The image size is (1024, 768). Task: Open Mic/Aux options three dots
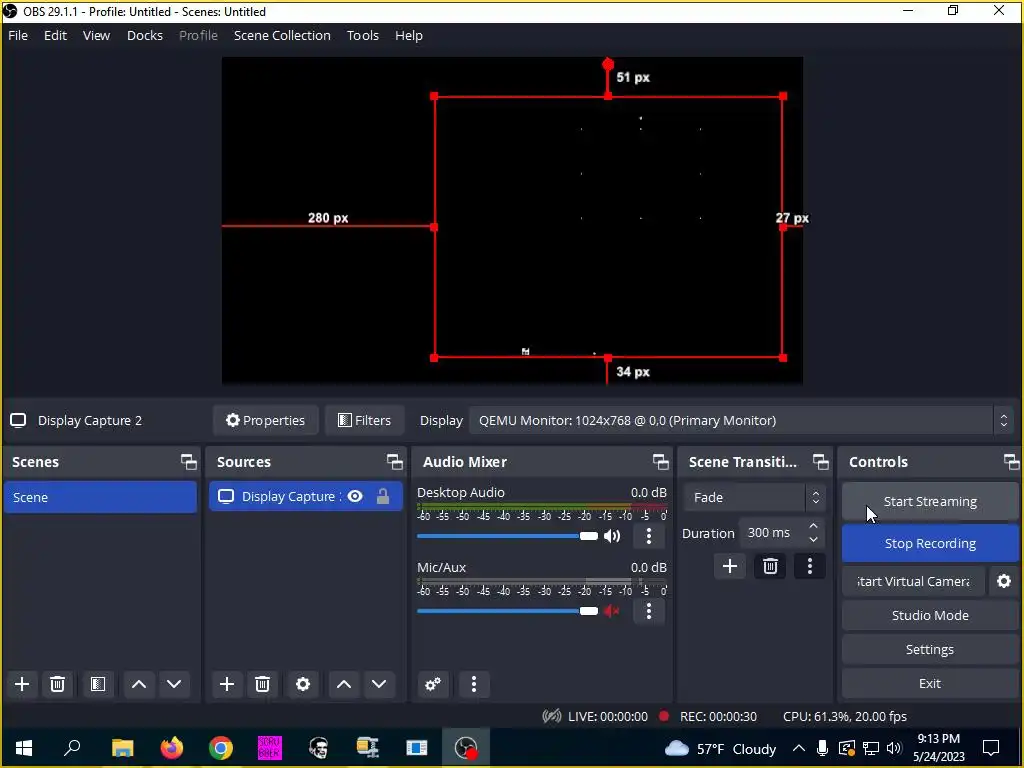pyautogui.click(x=648, y=611)
